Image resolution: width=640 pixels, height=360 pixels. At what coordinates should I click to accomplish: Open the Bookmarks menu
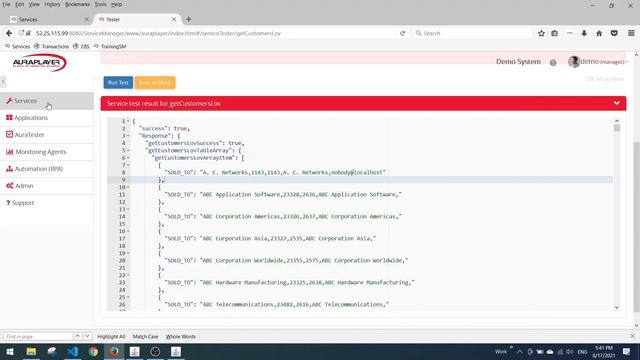pyautogui.click(x=77, y=4)
